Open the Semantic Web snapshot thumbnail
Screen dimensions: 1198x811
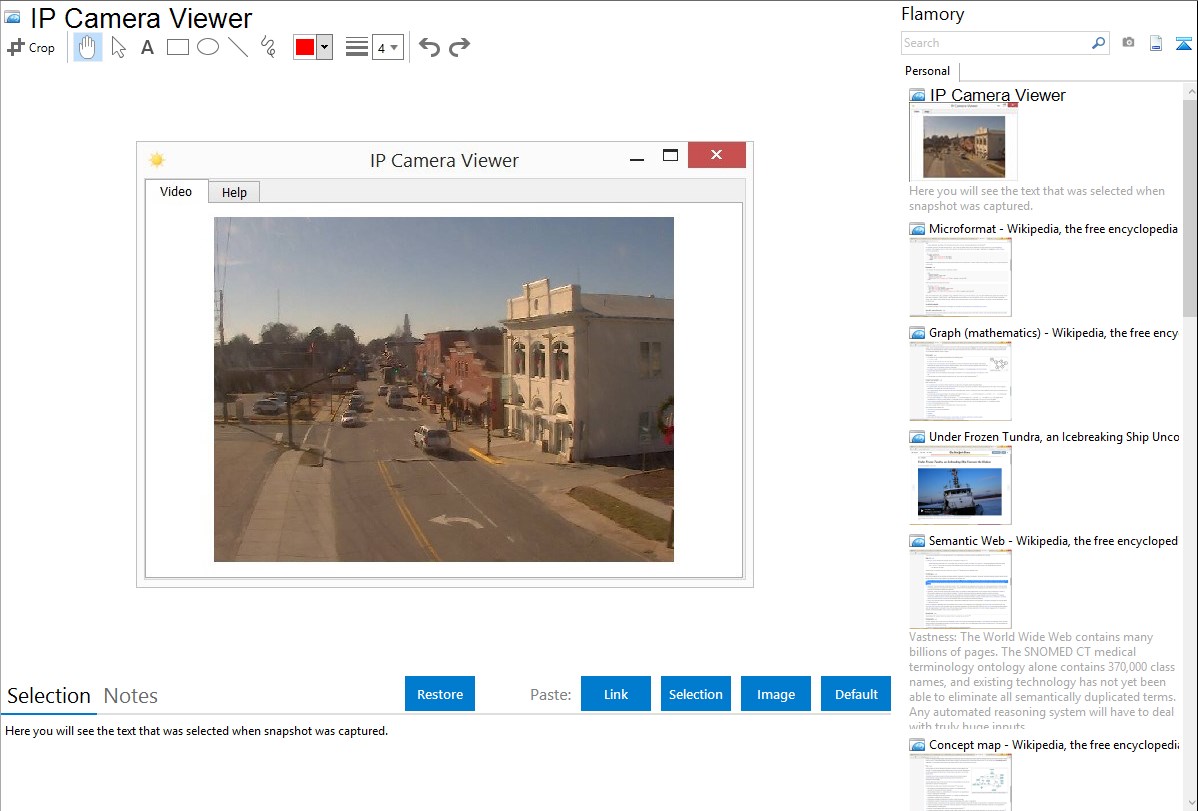[x=960, y=589]
